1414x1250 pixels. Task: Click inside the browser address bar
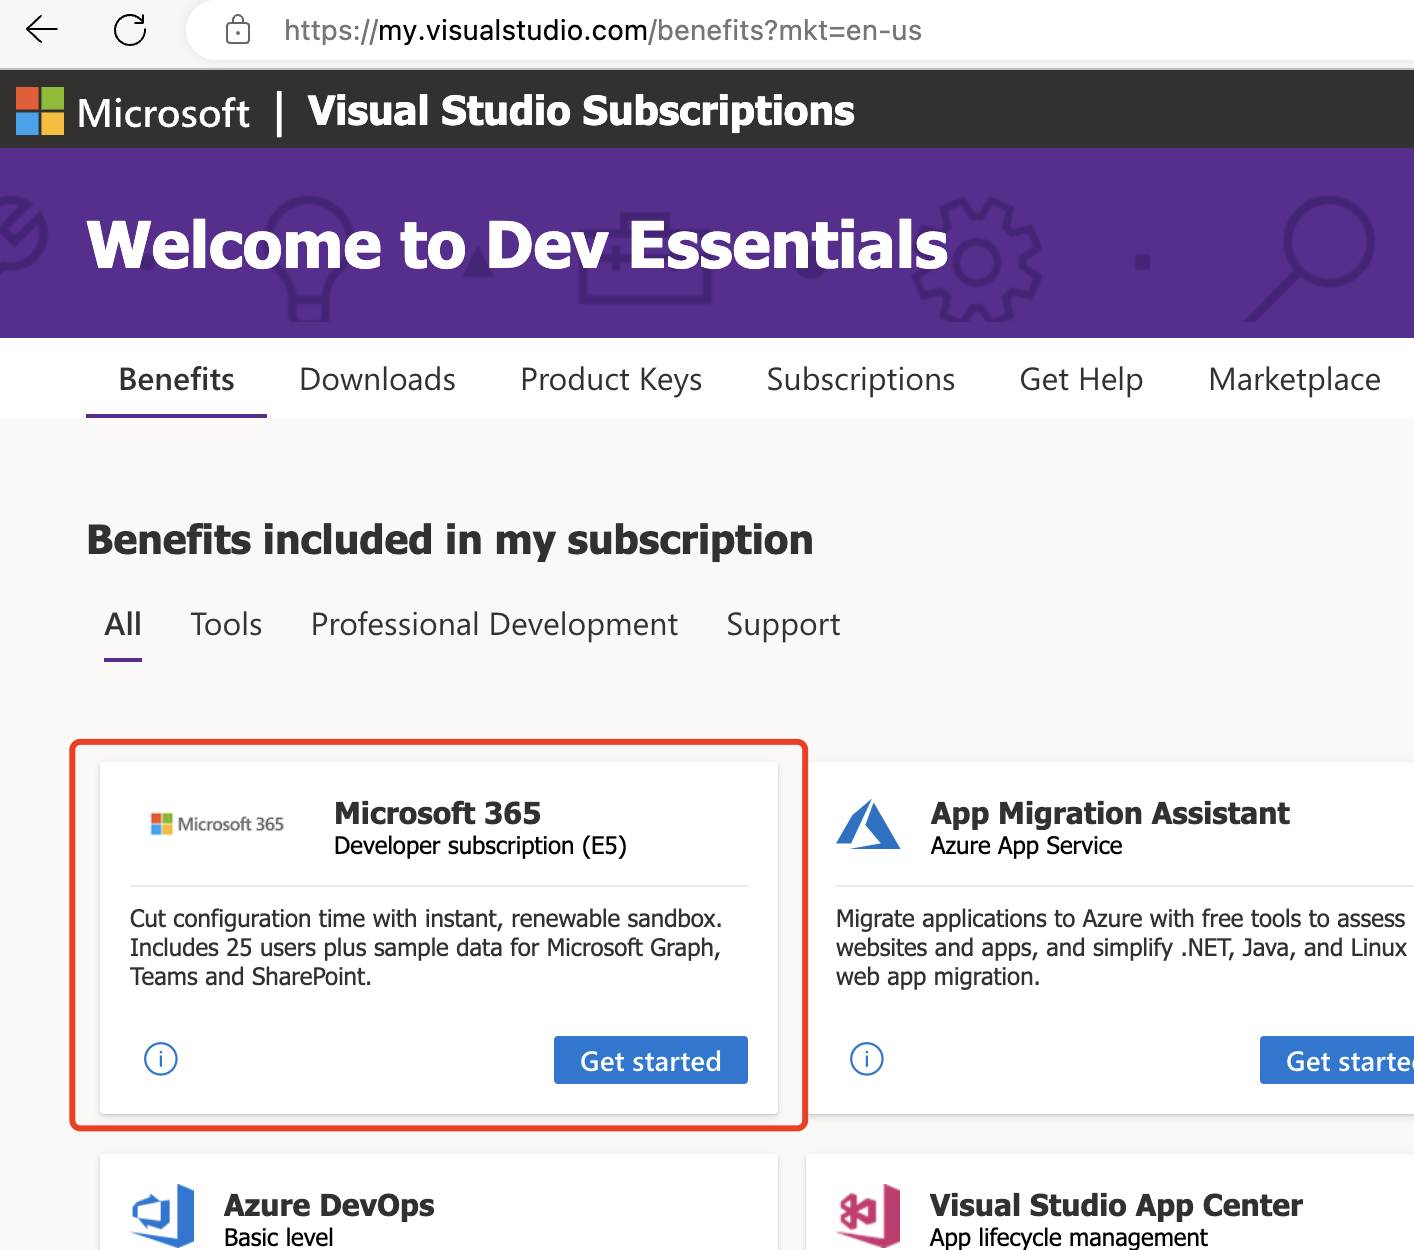pos(600,30)
